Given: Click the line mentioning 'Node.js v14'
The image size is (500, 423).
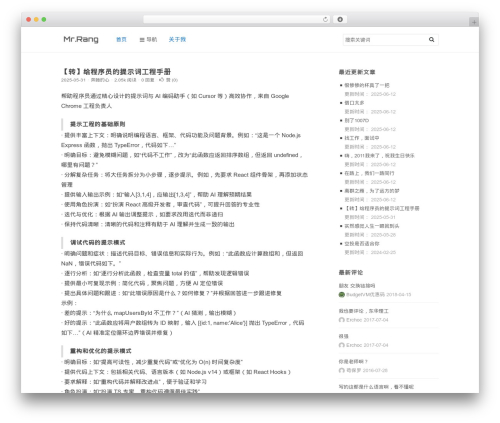Looking at the screenshot, I should coord(176,372).
